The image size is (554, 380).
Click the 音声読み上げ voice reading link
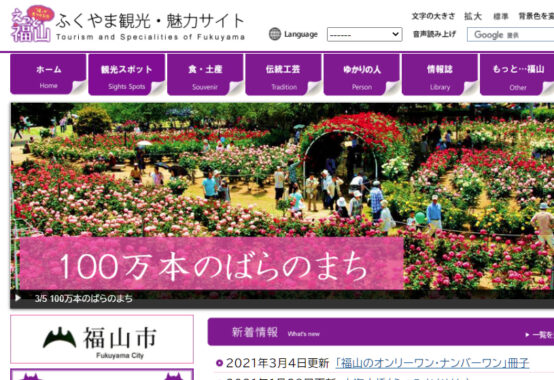coord(434,34)
